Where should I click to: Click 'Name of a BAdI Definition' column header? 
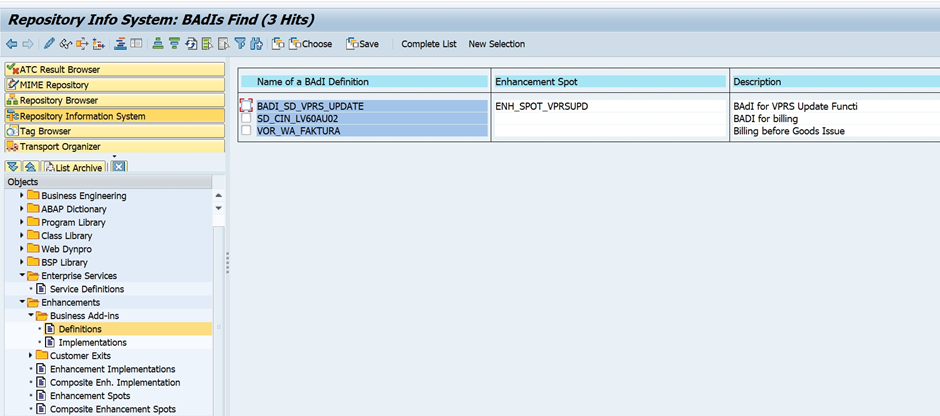(x=364, y=82)
